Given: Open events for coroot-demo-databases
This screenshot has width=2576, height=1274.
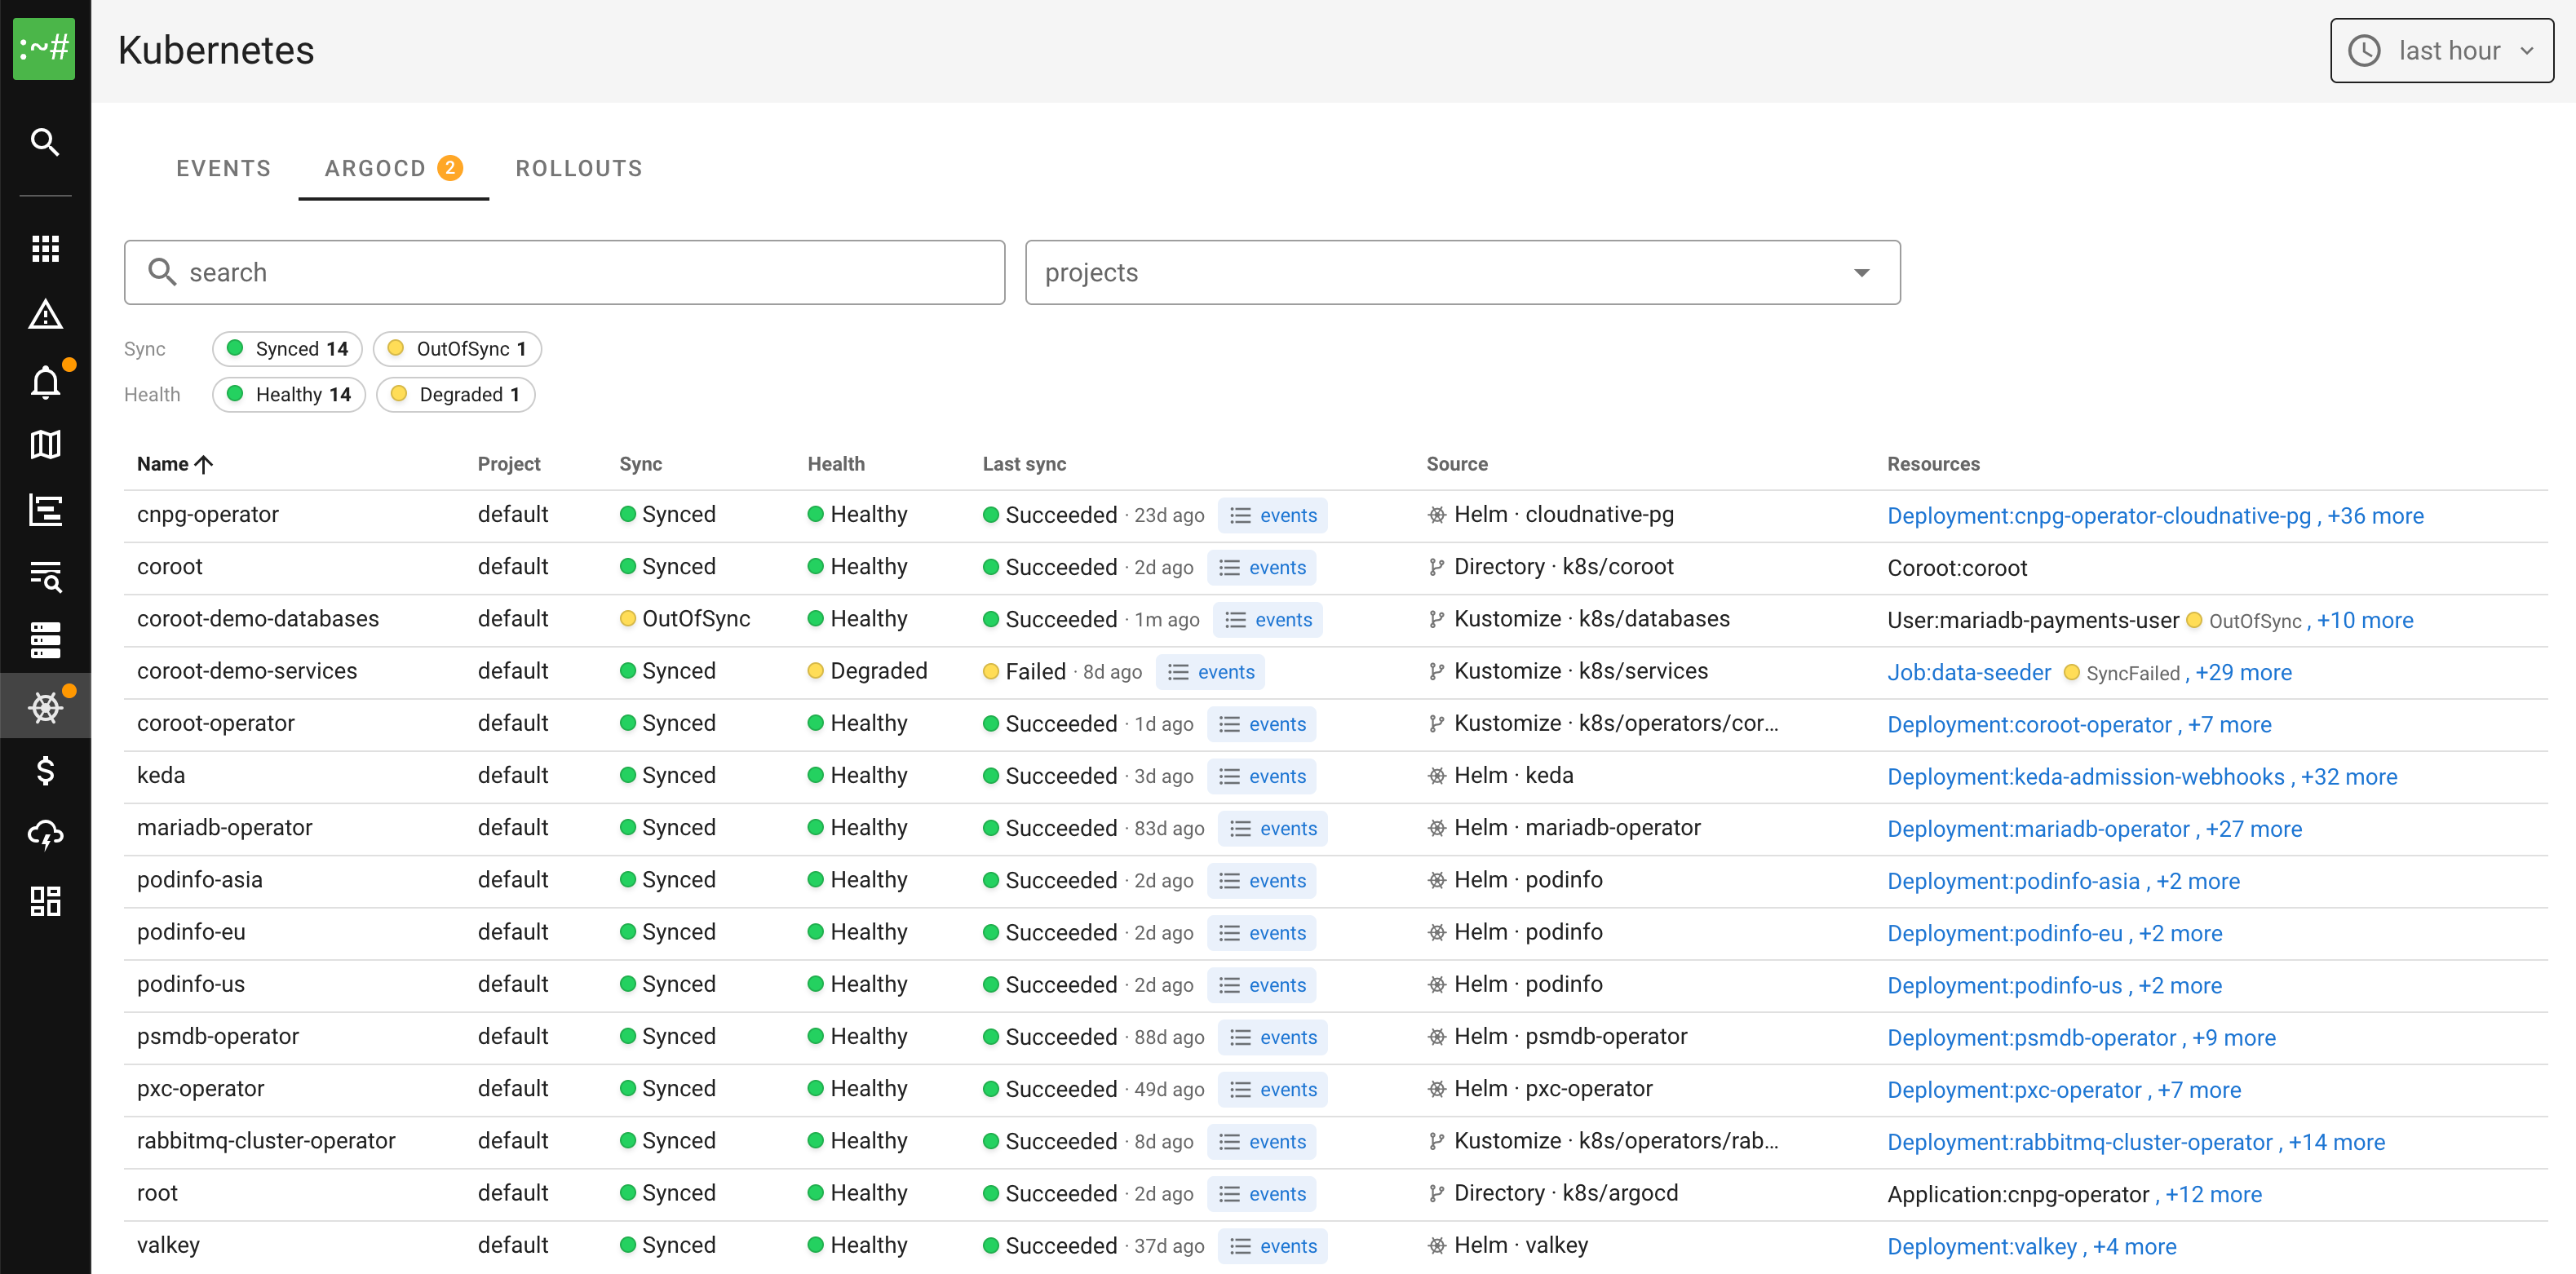Looking at the screenshot, I should pyautogui.click(x=1267, y=620).
